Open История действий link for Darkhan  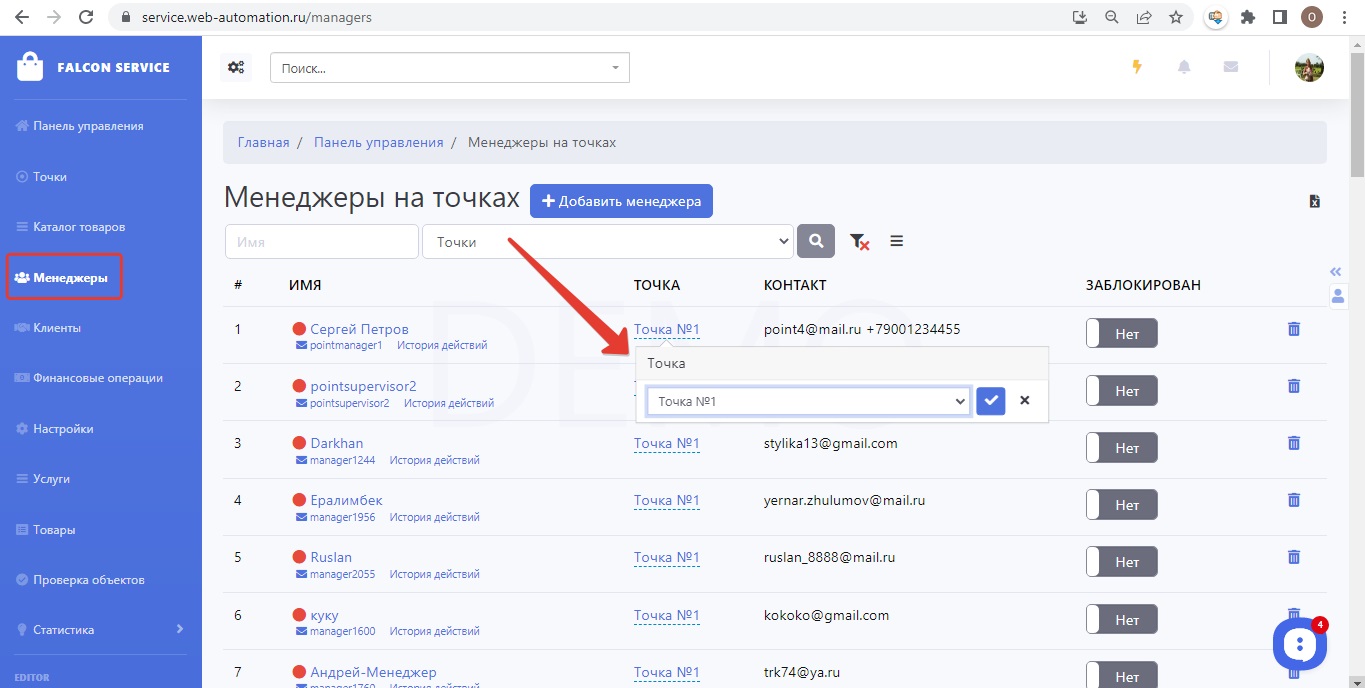(434, 461)
